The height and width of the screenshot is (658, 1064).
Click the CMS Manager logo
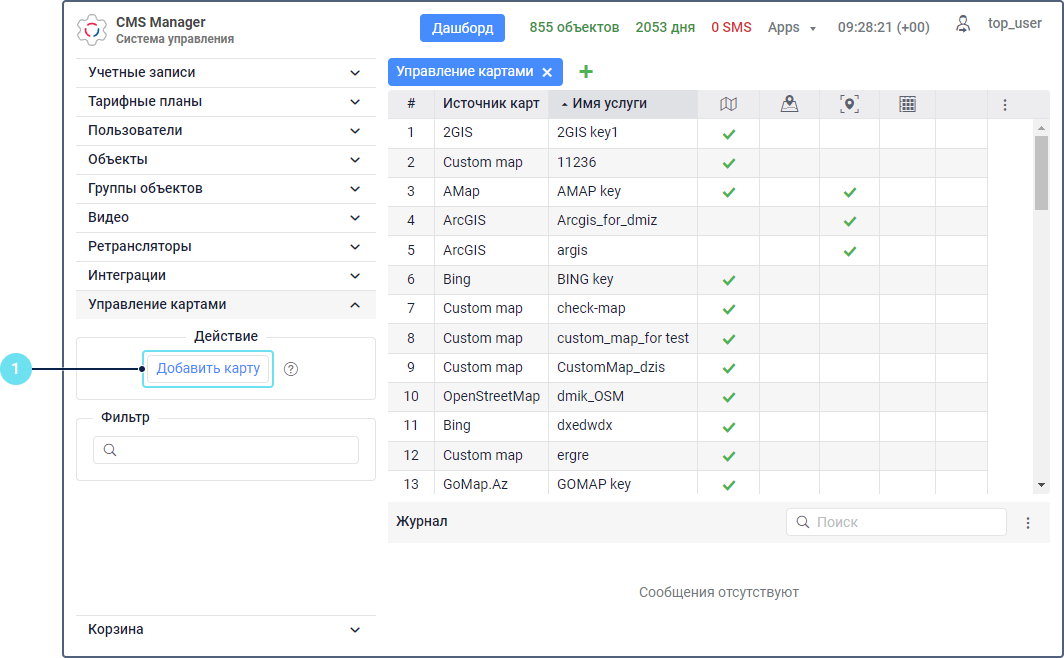(x=91, y=30)
